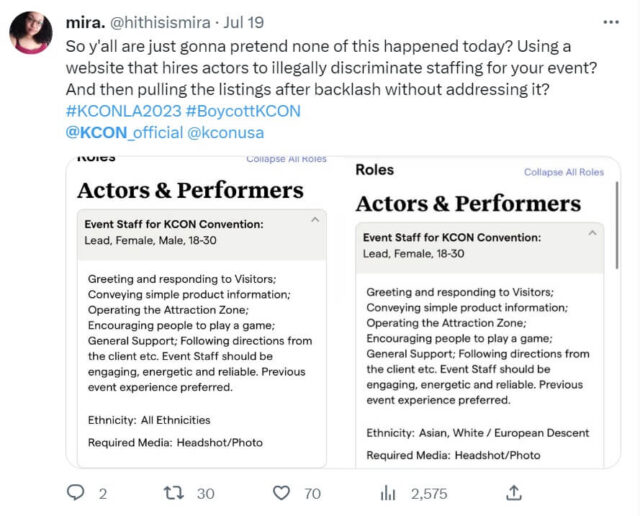The width and height of the screenshot is (640, 516).
Task: Click the retweet arrows icon
Action: [x=173, y=492]
